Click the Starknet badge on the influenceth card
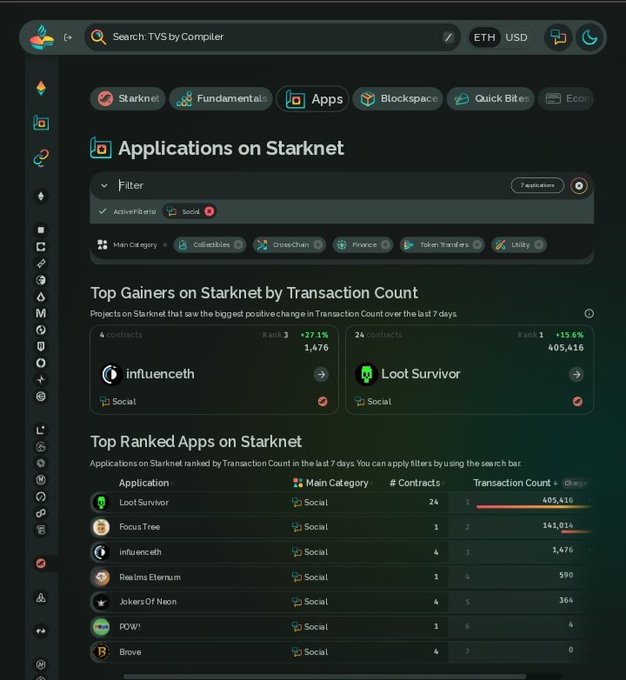Screen dimensions: 626x680 [322, 402]
